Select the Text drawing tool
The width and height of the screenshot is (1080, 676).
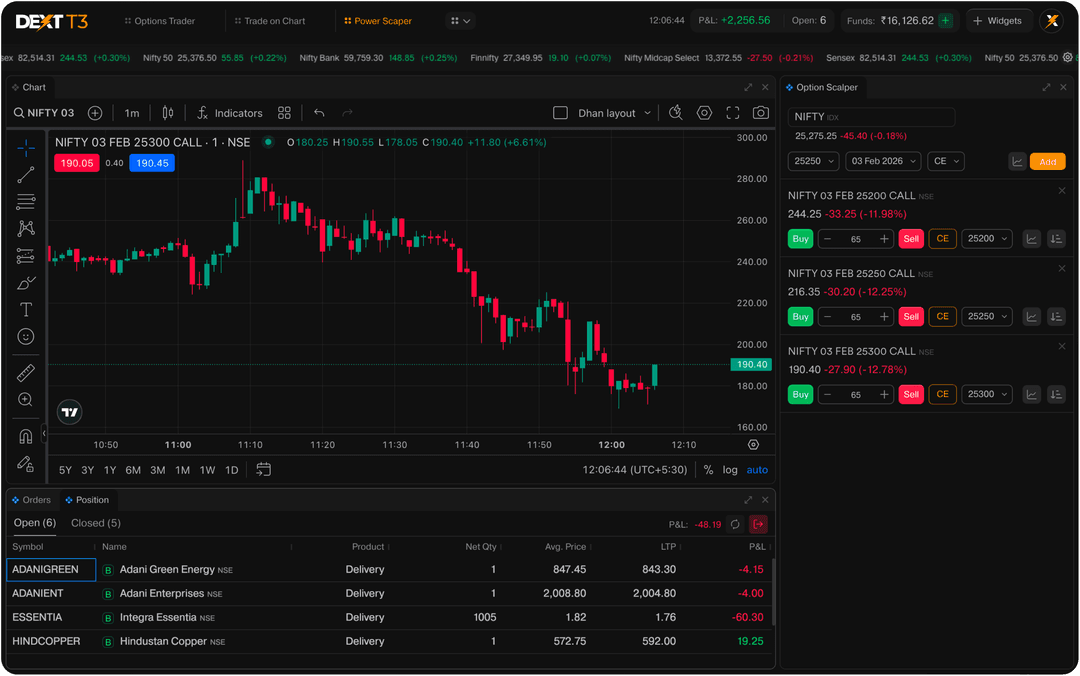tap(26, 309)
